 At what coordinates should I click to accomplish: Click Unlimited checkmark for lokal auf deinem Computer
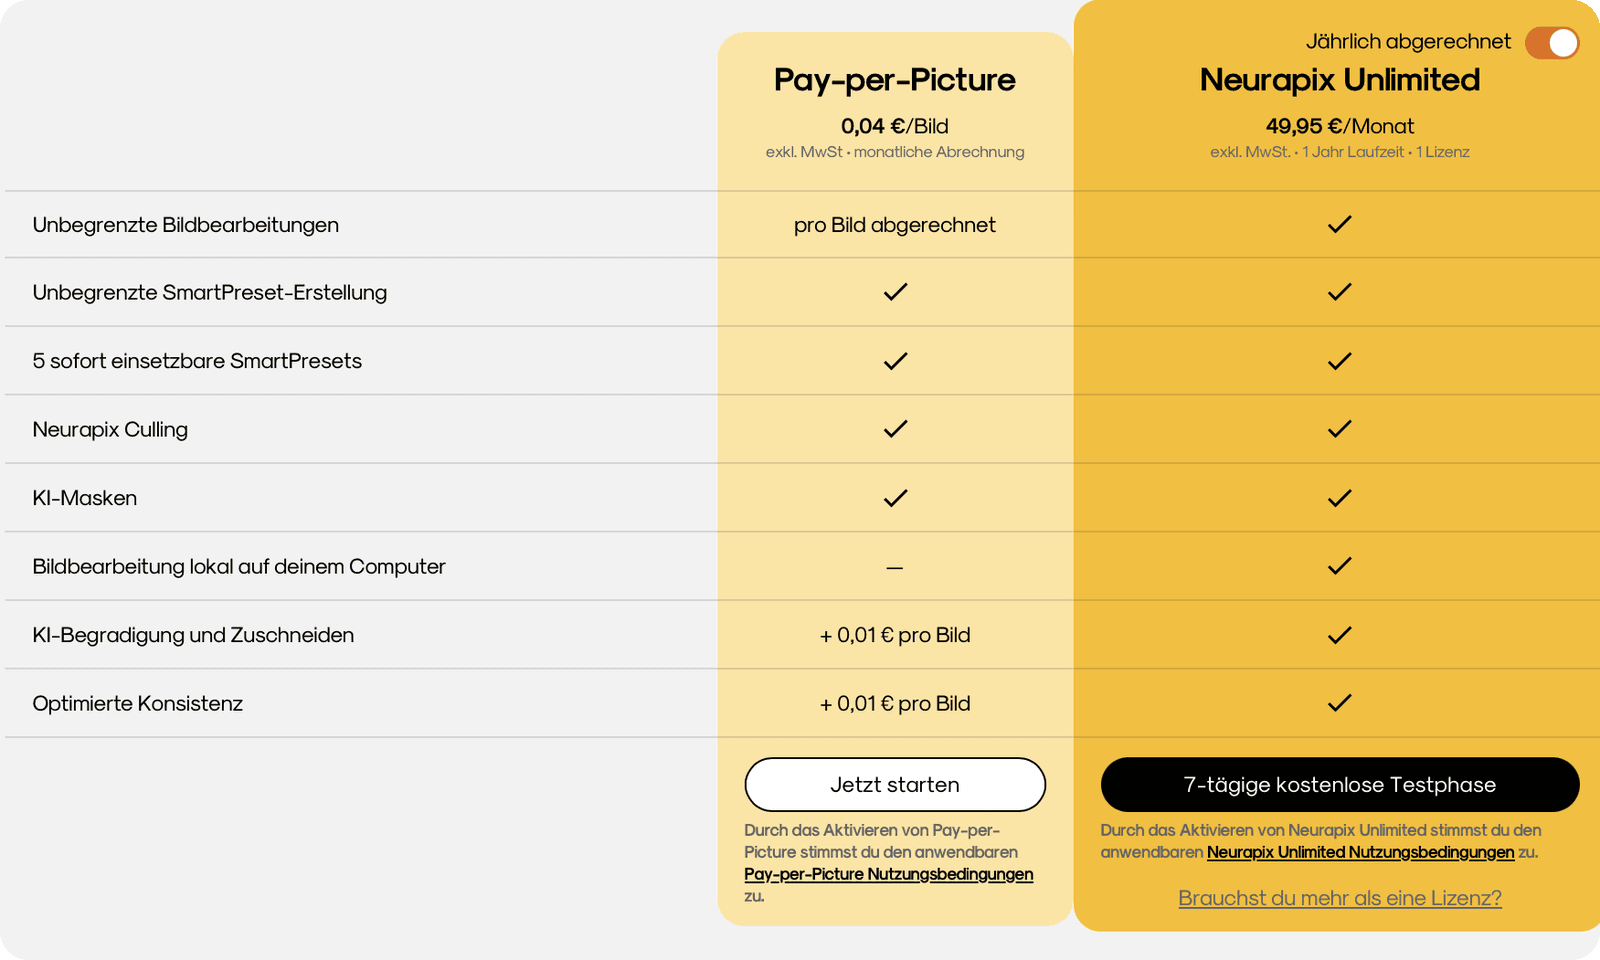click(1340, 566)
